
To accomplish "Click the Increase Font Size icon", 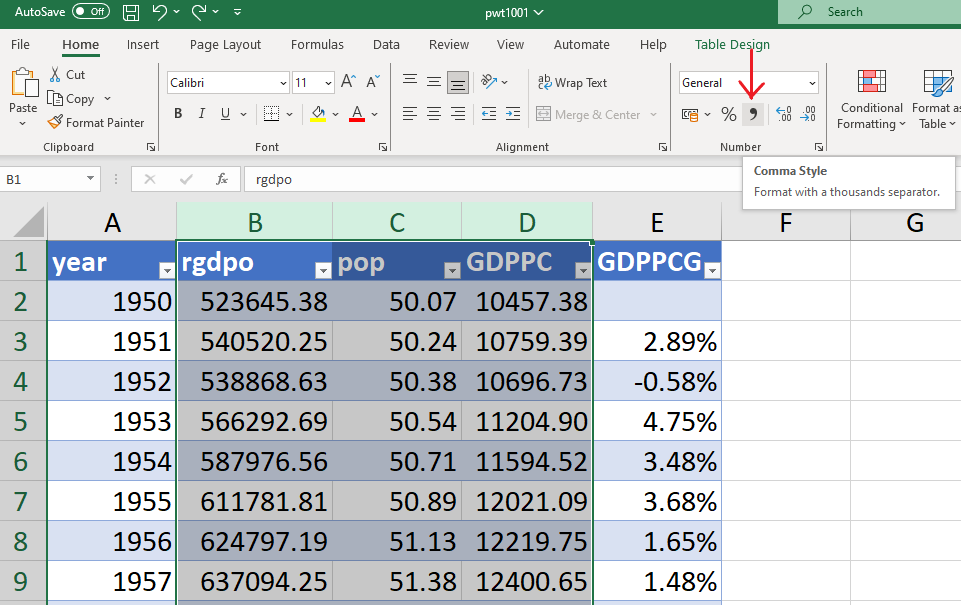I will 348,82.
